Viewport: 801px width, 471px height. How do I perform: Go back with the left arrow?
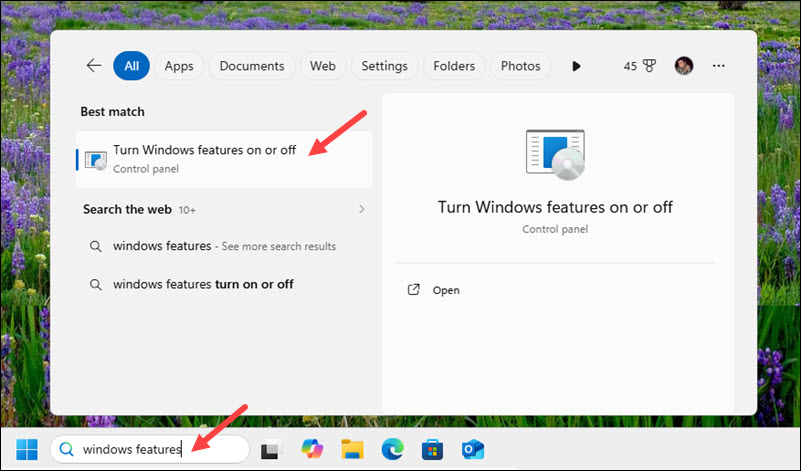tap(94, 65)
